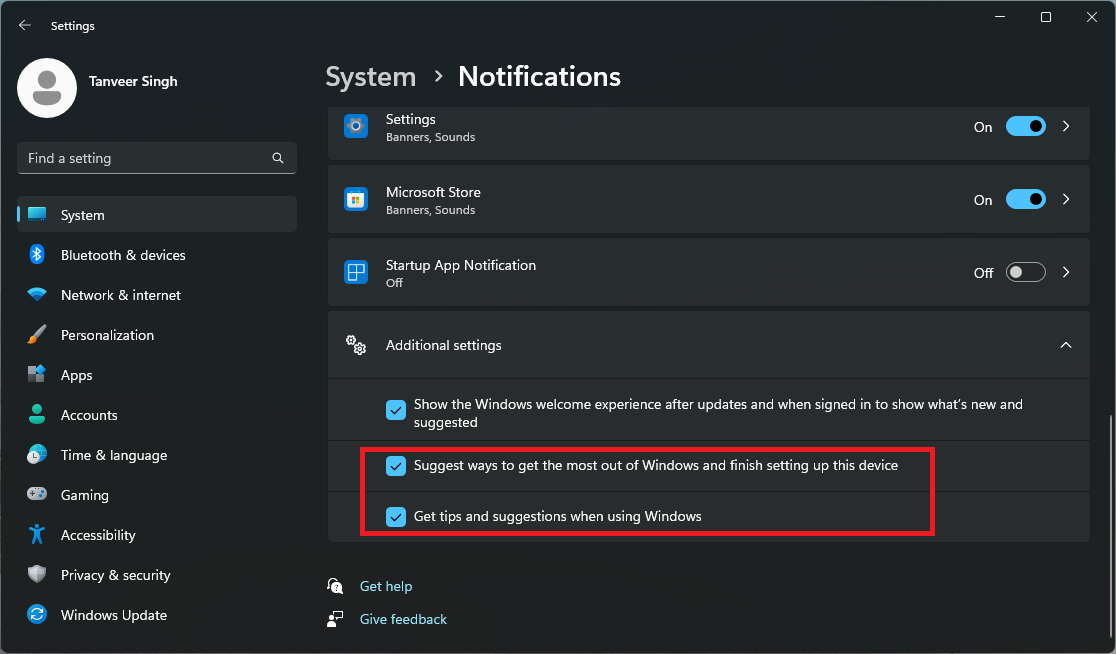Open Accessibility settings
The height and width of the screenshot is (654, 1116).
97,535
